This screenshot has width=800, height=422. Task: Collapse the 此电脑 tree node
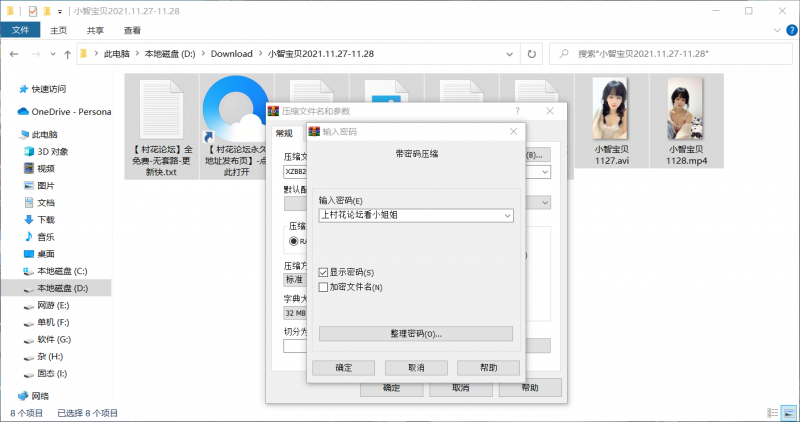[9, 134]
